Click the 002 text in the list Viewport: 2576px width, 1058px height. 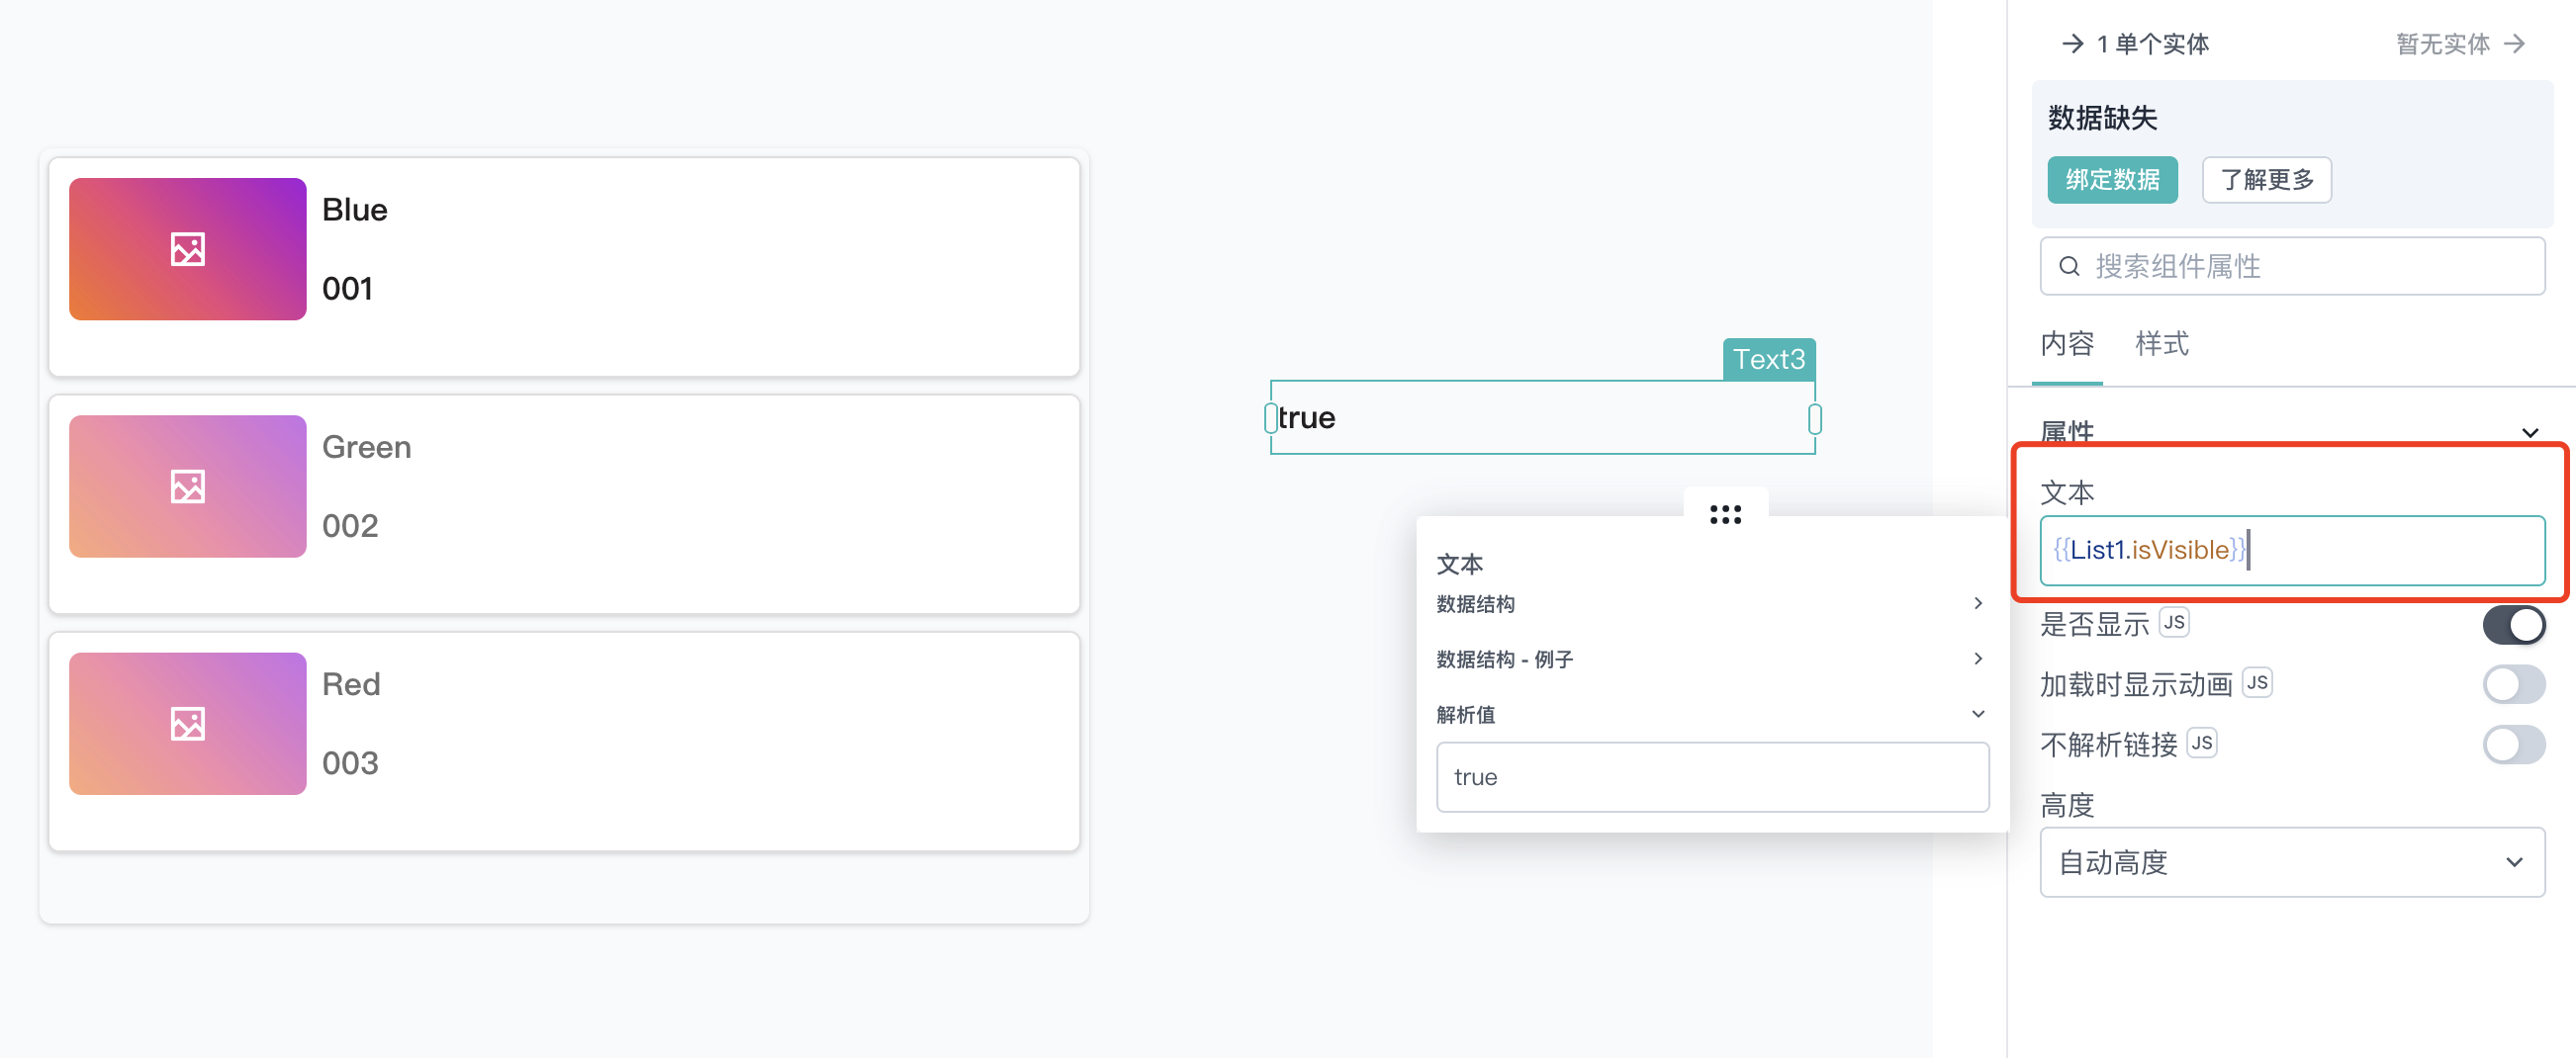[350, 526]
